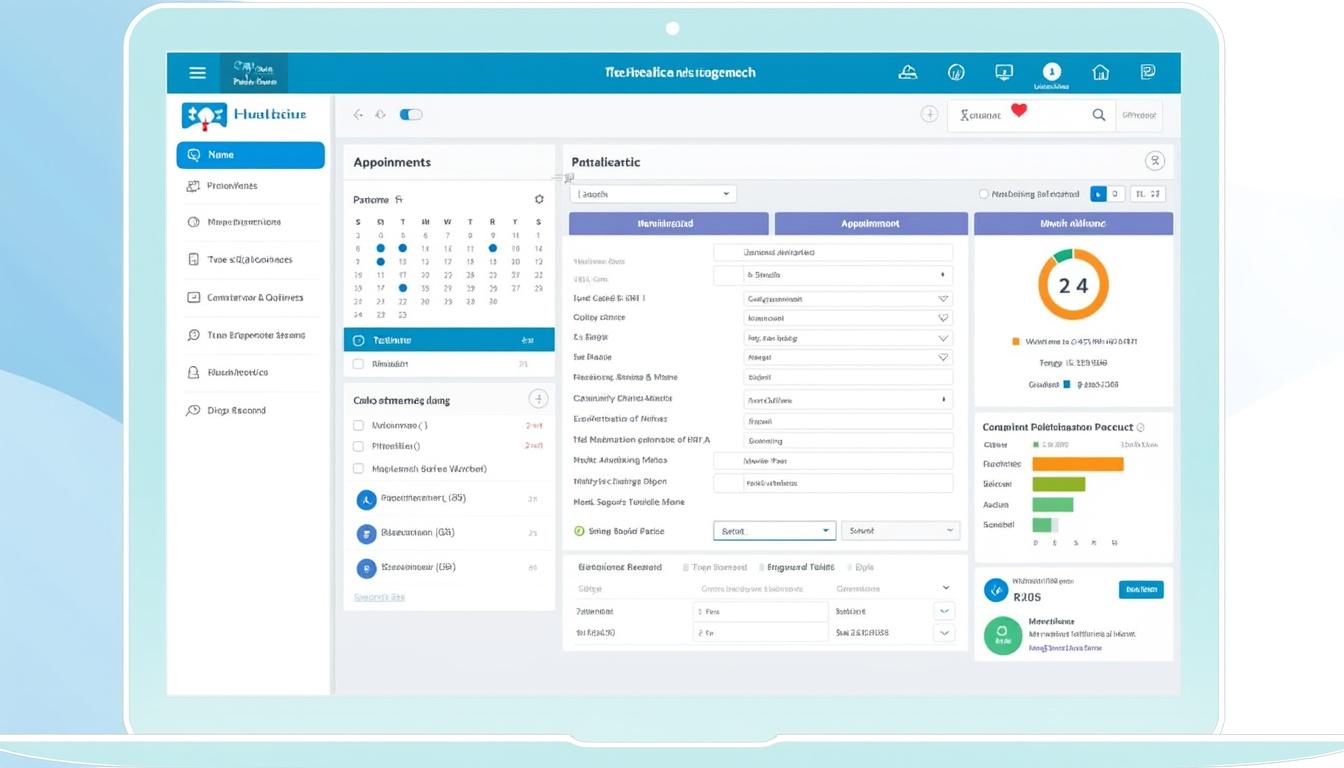1344x768 pixels.
Task: Open the calendar settings gear in Appointments panel
Action: click(x=539, y=199)
